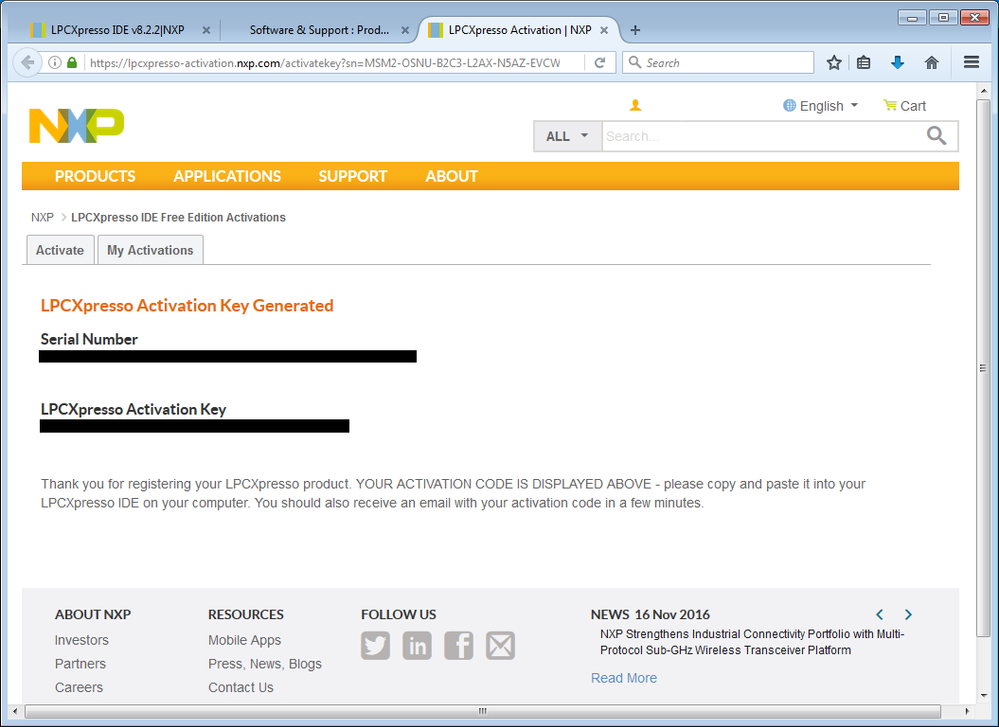Open NXP LinkedIn page icon
Viewport: 999px width, 727px height.
point(417,645)
